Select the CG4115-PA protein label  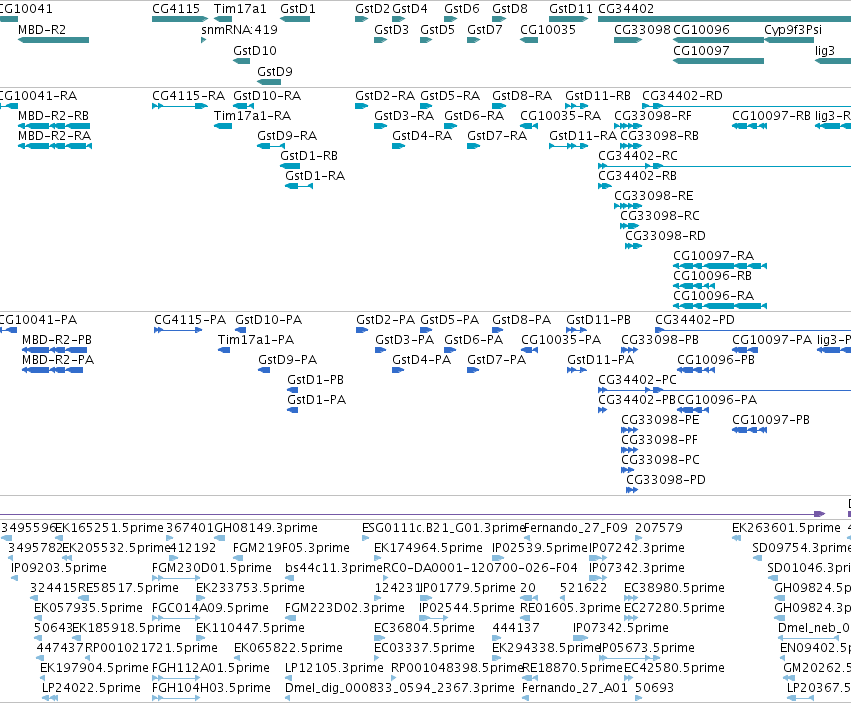click(x=190, y=320)
